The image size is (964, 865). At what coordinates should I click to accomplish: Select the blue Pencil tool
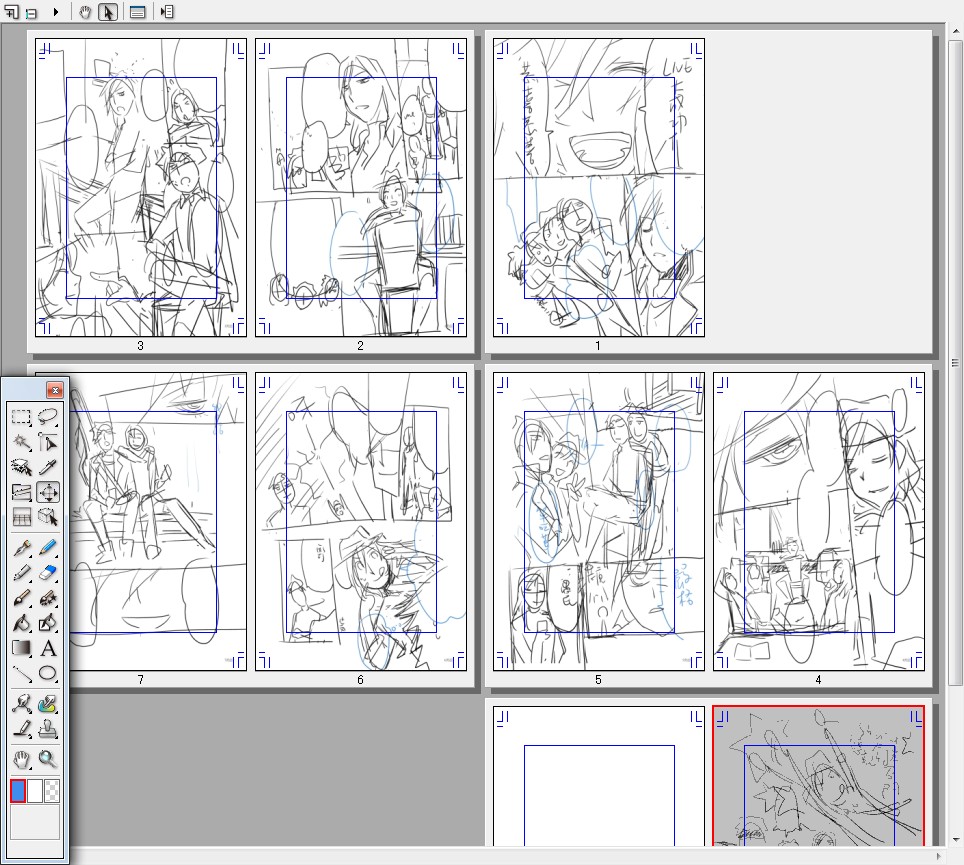coord(48,548)
